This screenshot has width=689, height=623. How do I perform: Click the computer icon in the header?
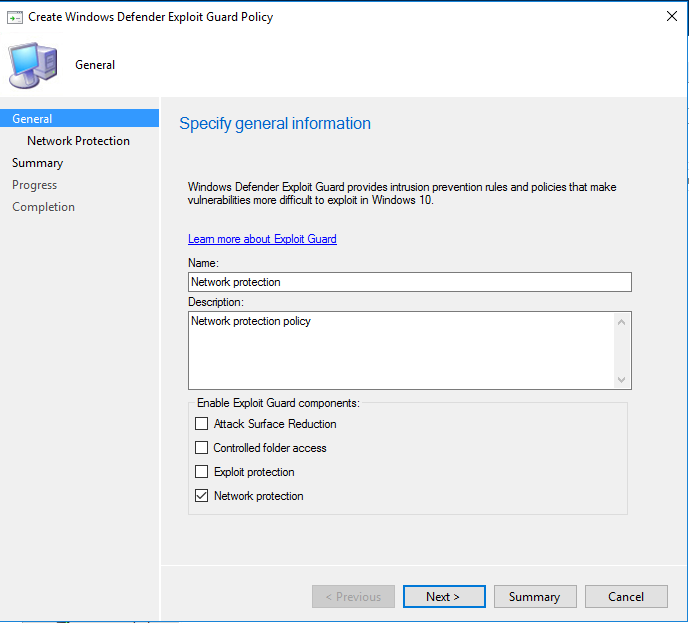click(33, 65)
